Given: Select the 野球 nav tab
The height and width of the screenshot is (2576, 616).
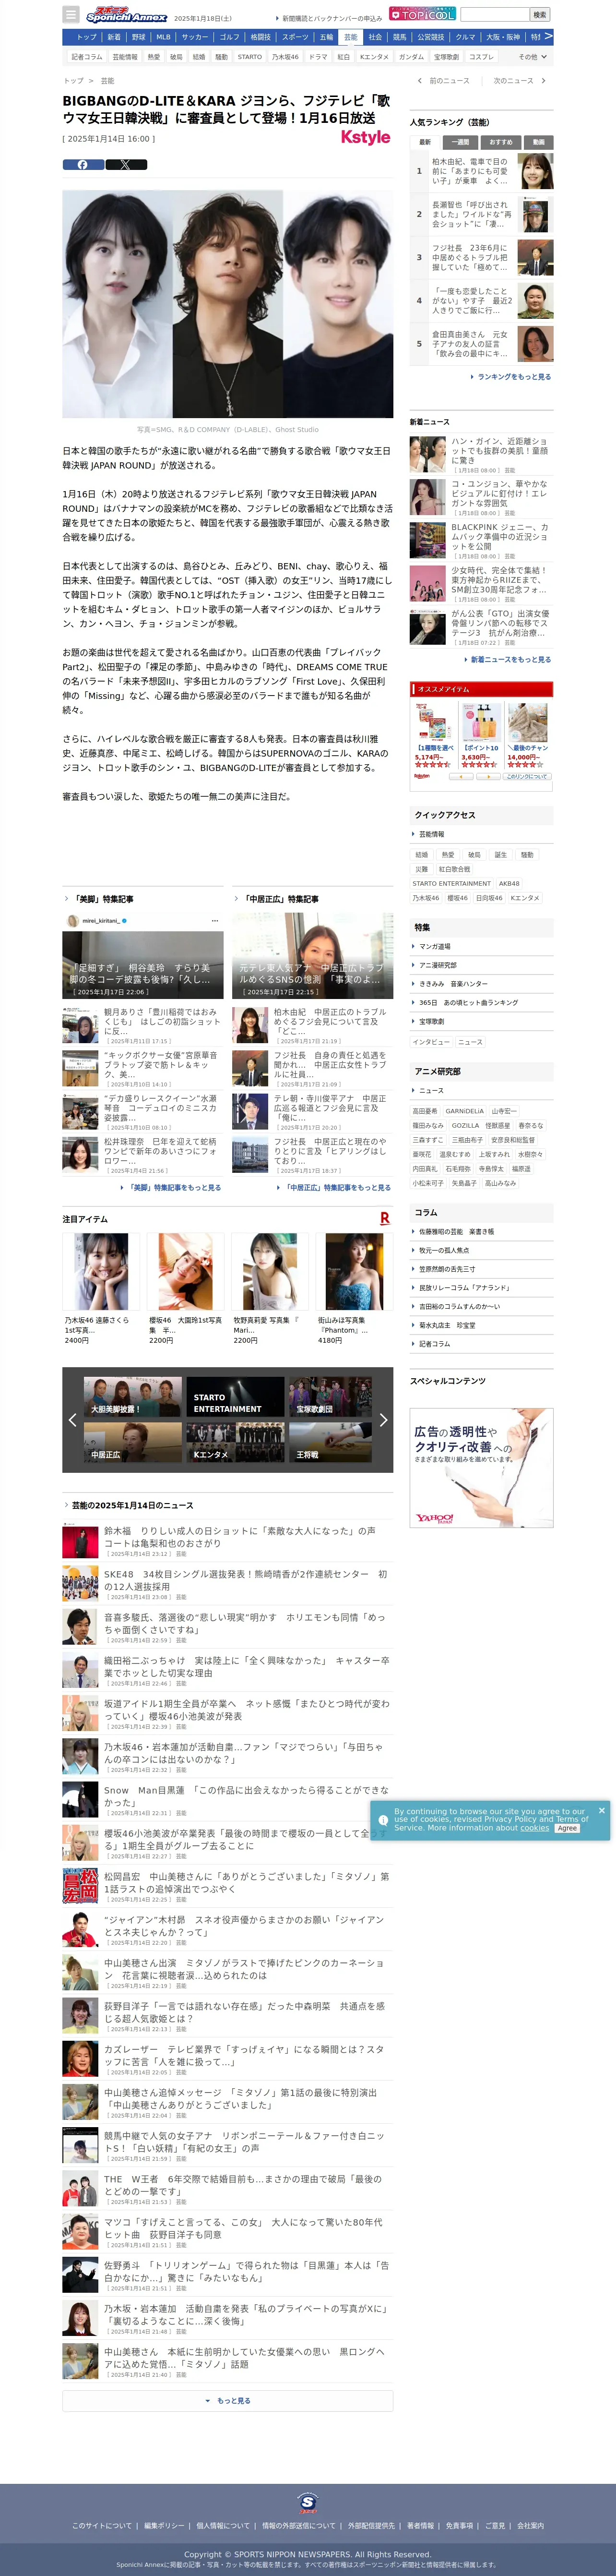Looking at the screenshot, I should click(x=138, y=37).
